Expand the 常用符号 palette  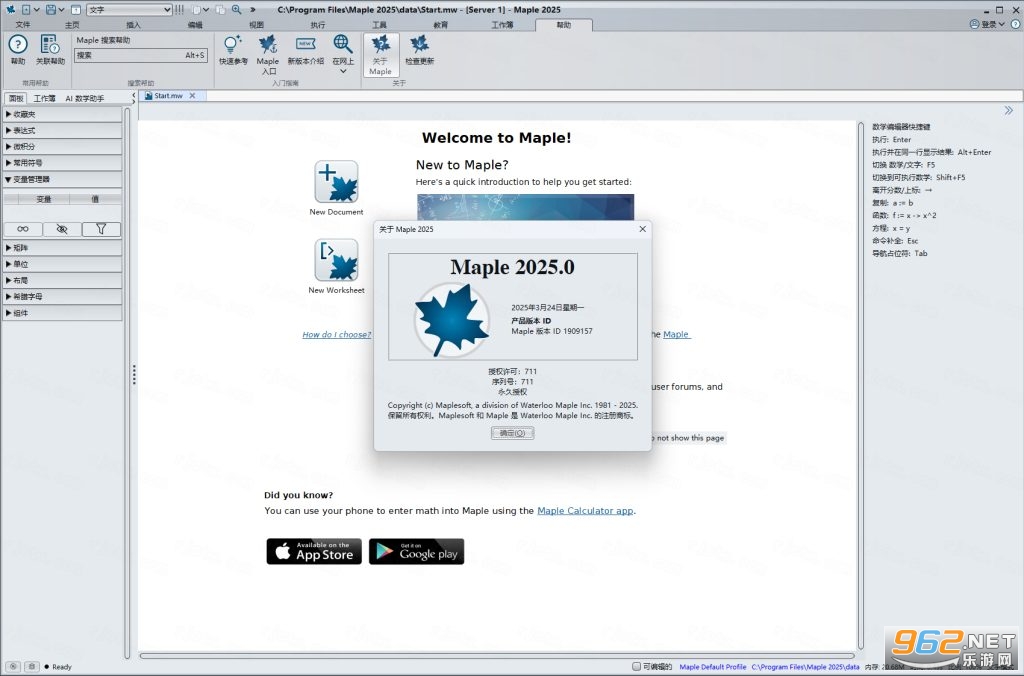[62, 163]
